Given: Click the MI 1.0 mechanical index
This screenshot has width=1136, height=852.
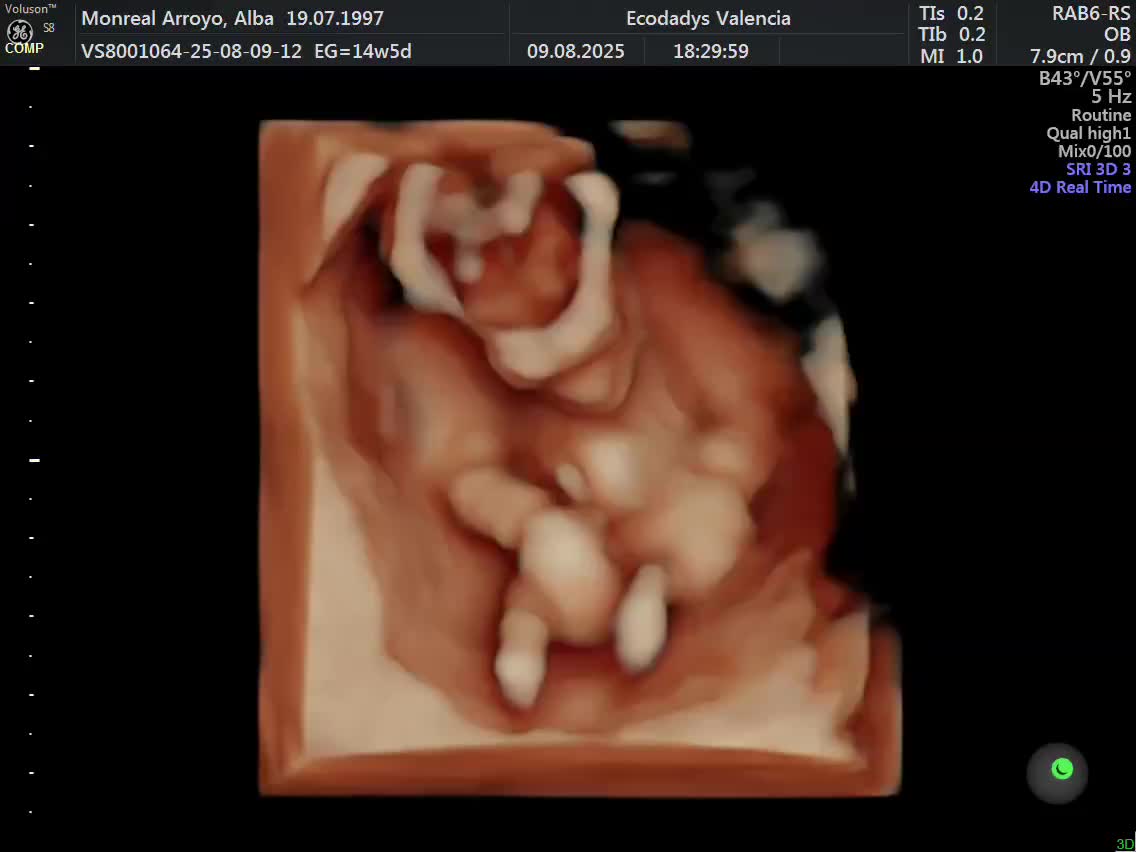Looking at the screenshot, I should [951, 56].
